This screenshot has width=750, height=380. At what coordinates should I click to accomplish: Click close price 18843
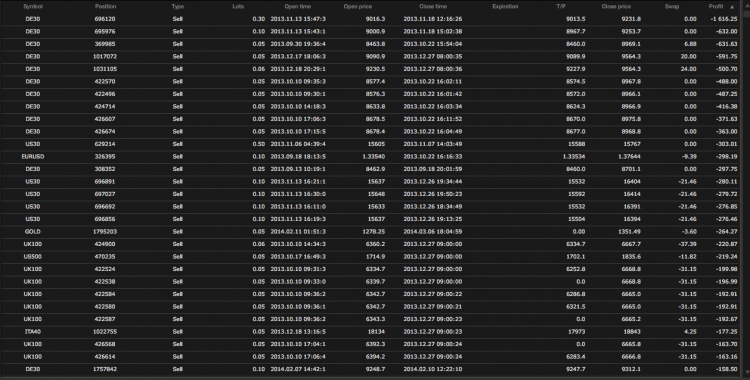tap(631, 332)
